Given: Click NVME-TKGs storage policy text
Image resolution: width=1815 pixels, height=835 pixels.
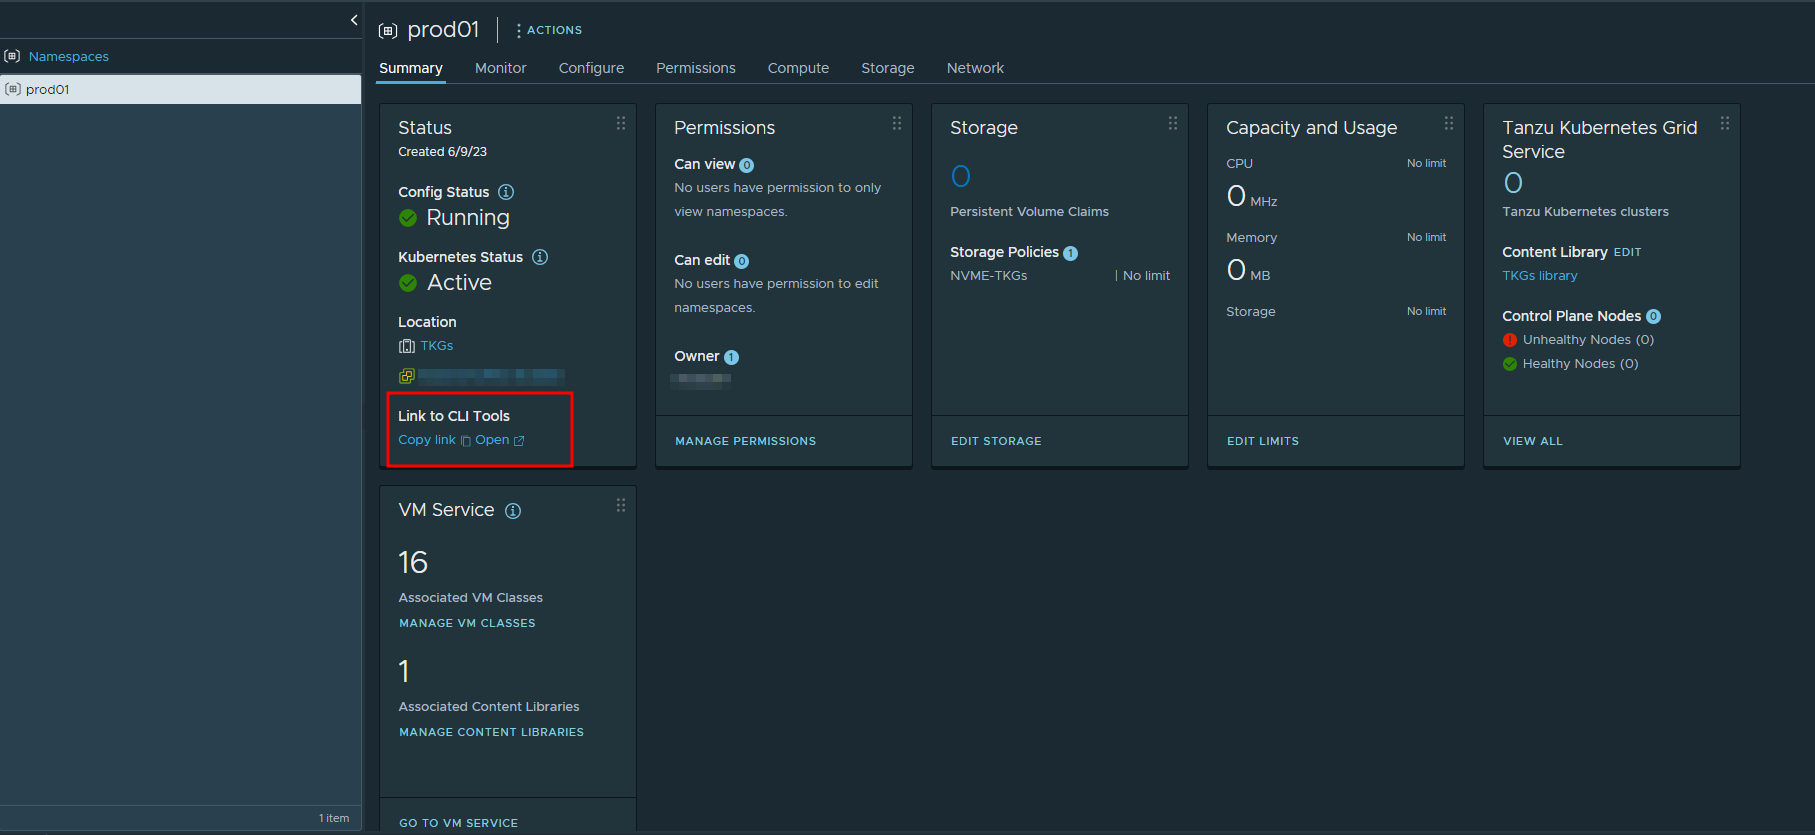Looking at the screenshot, I should [988, 276].
